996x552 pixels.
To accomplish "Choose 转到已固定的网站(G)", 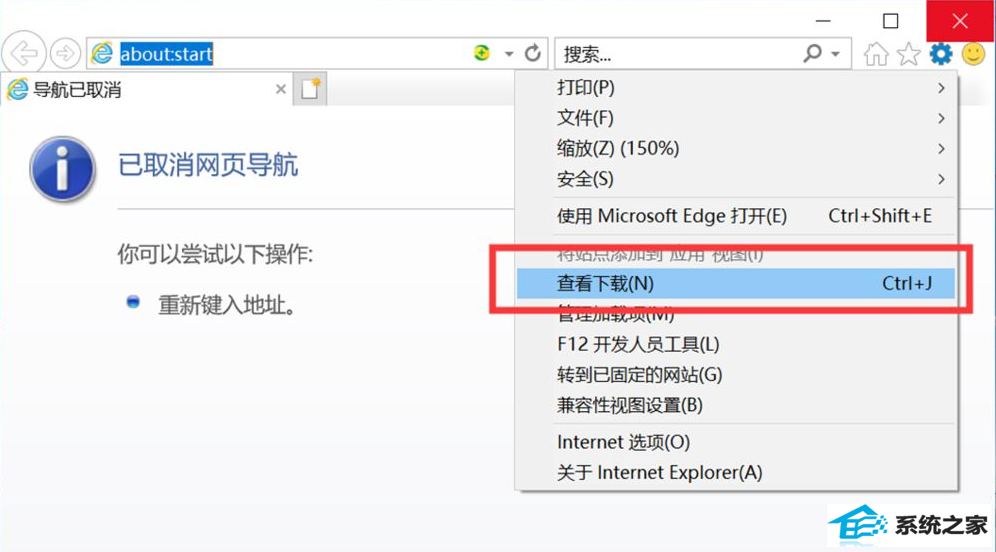I will (x=736, y=375).
